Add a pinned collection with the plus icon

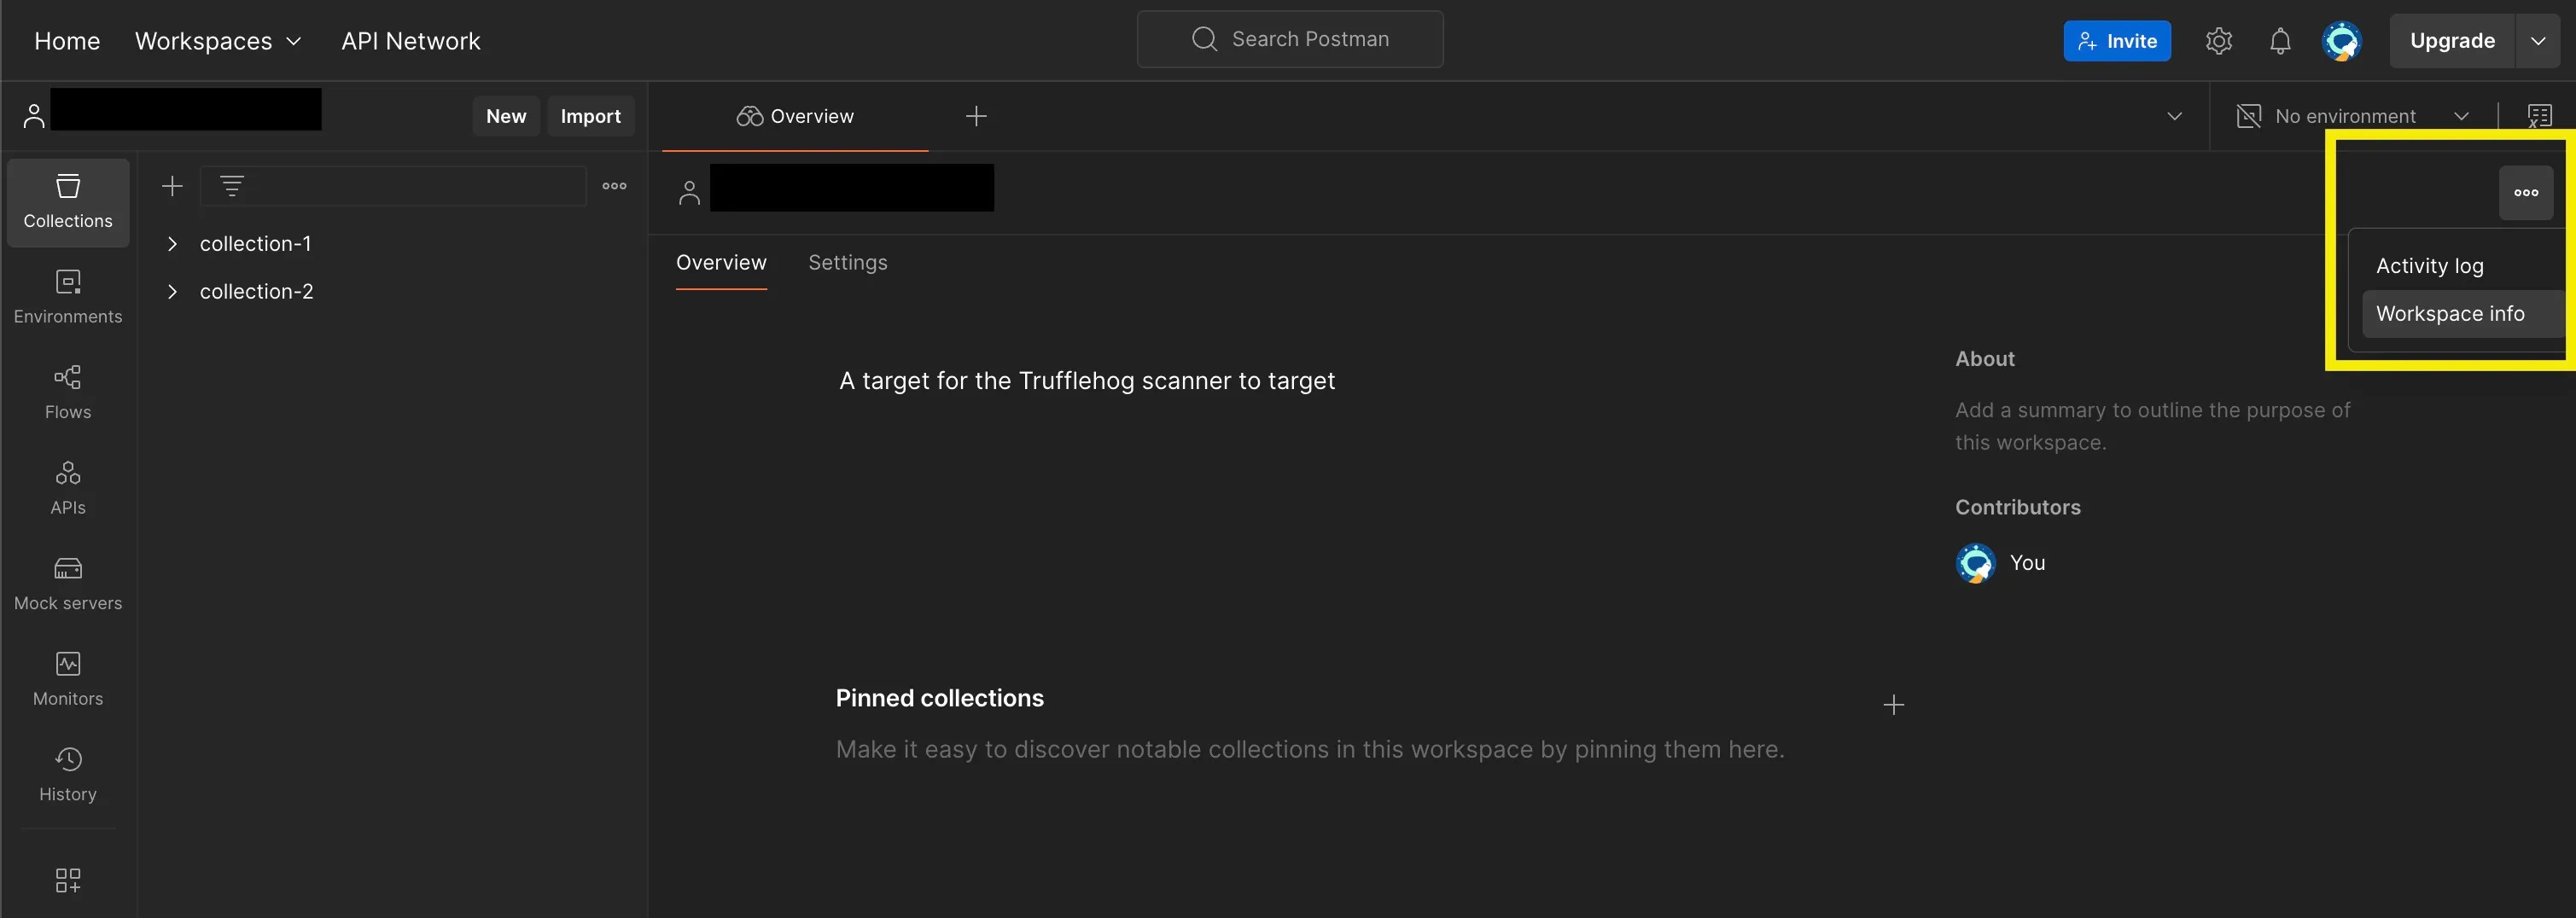point(1893,705)
